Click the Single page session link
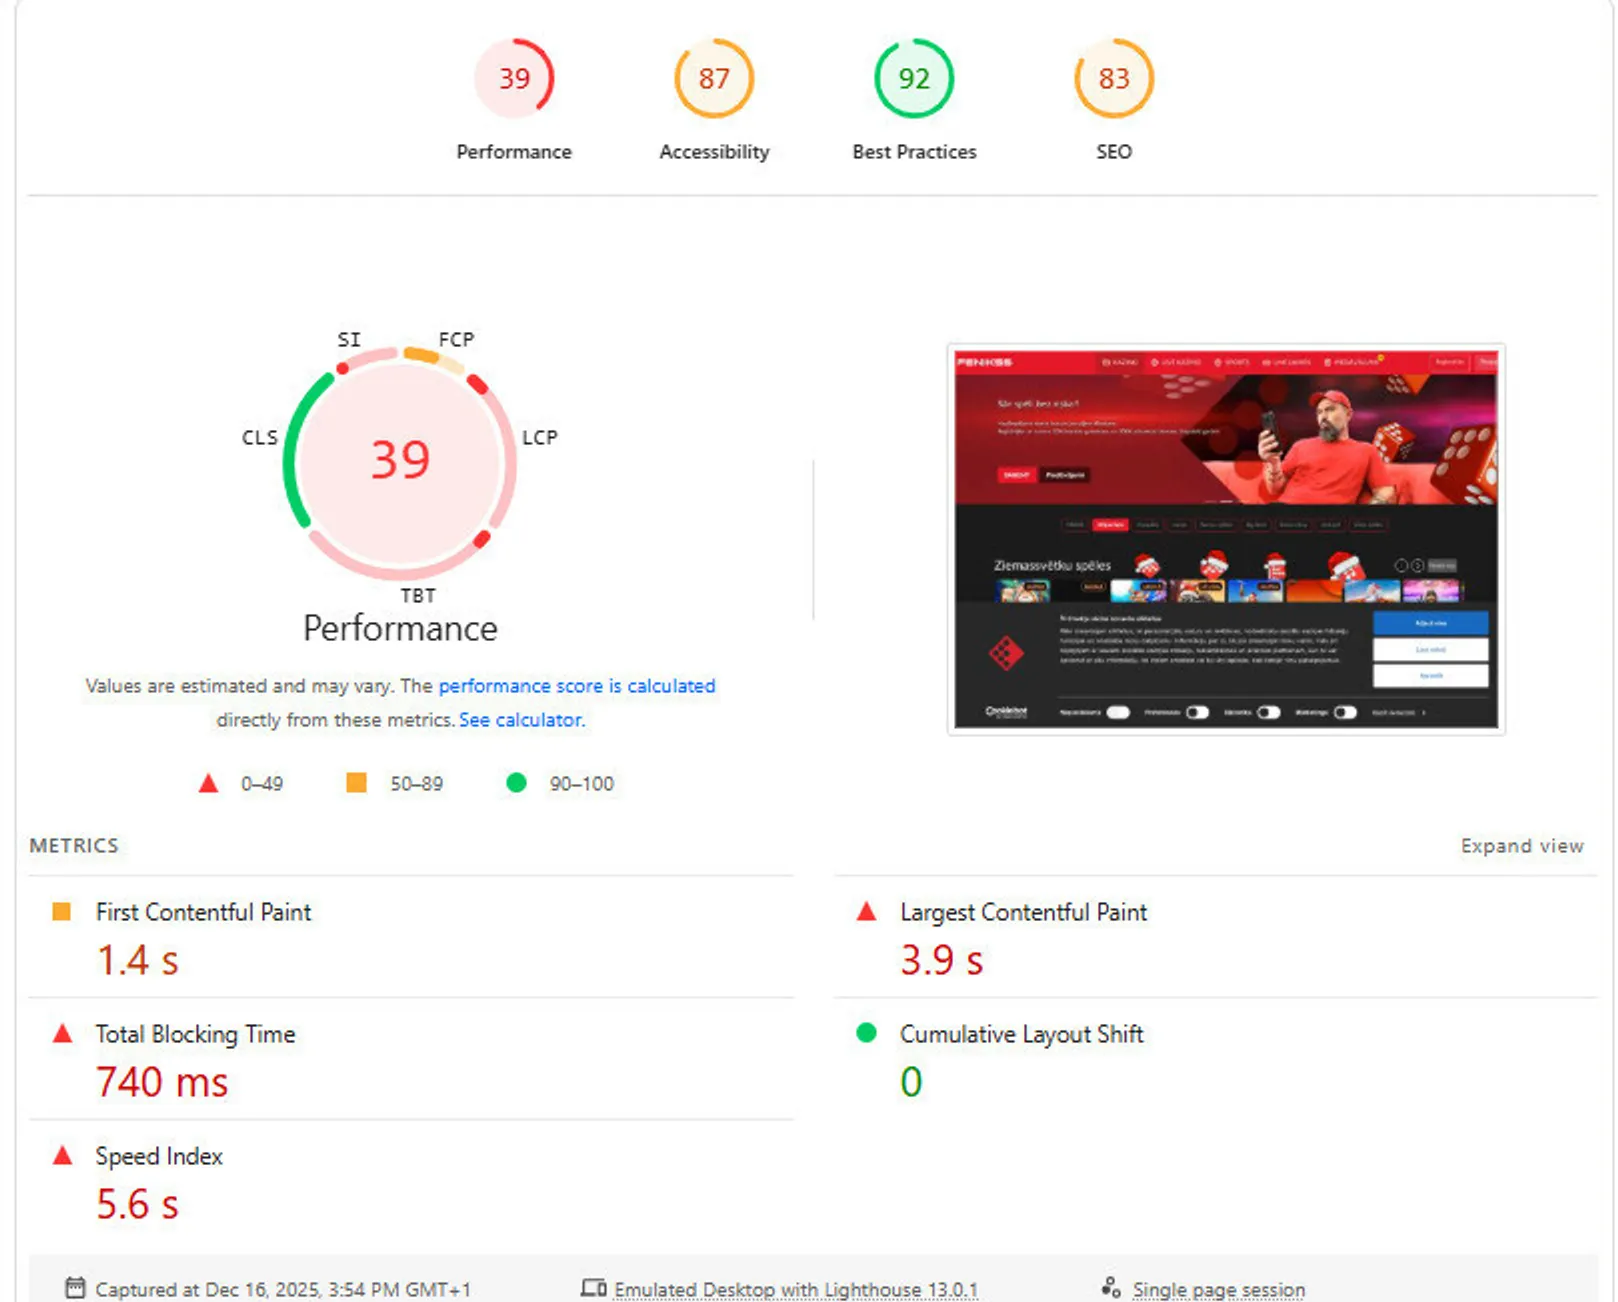This screenshot has height=1302, width=1618. [x=1218, y=1288]
